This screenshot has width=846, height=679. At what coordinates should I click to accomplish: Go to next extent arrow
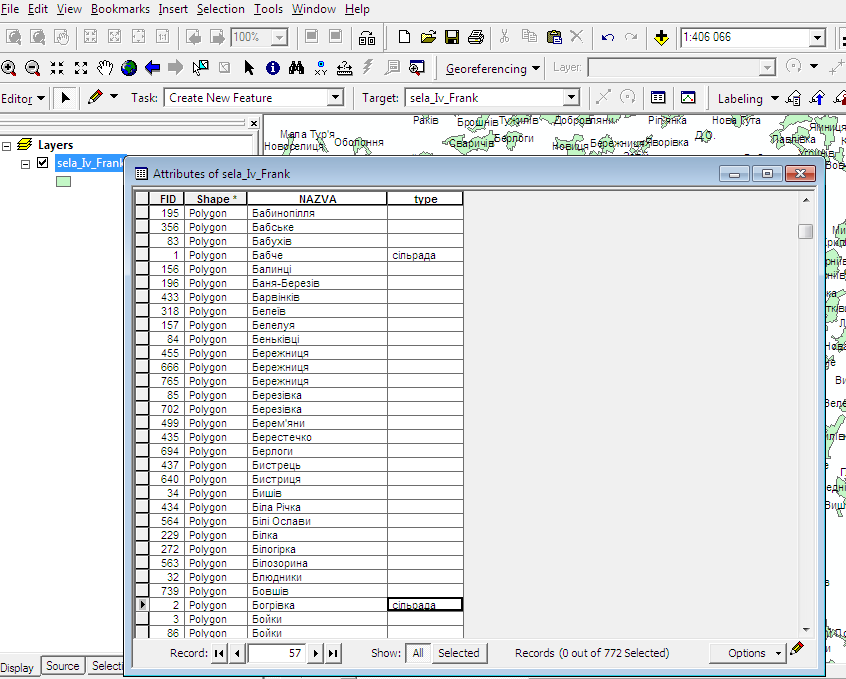pyautogui.click(x=176, y=67)
